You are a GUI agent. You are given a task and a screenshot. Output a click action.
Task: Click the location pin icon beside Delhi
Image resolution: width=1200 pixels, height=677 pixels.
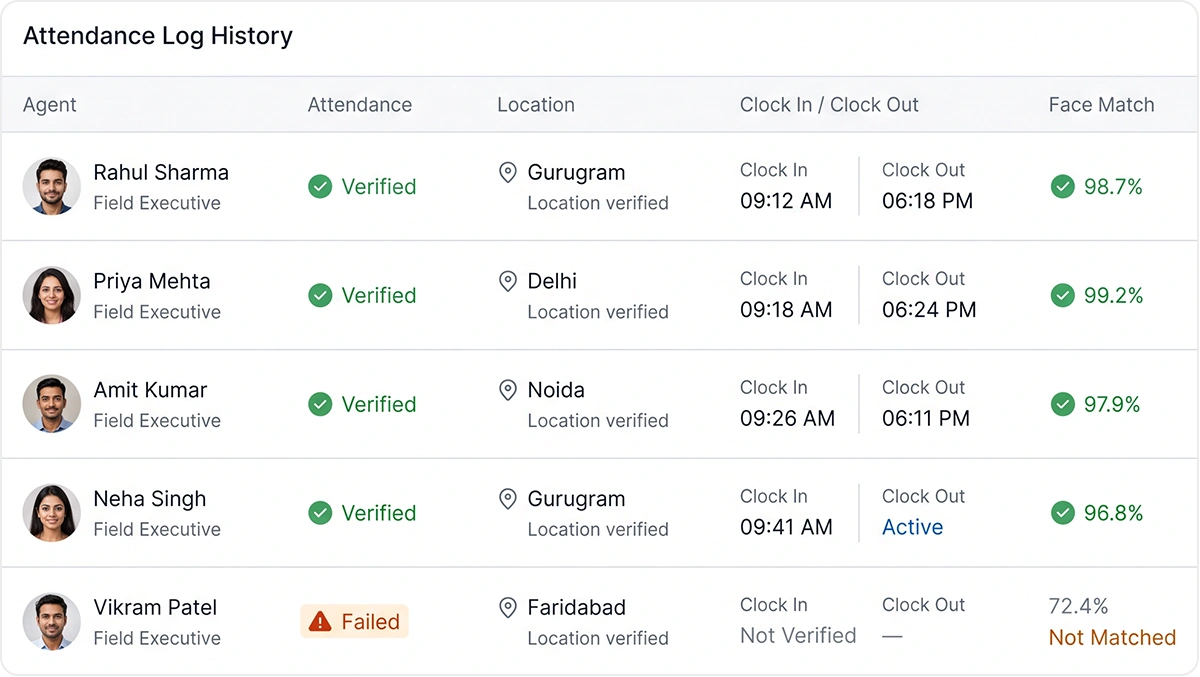pyautogui.click(x=508, y=281)
